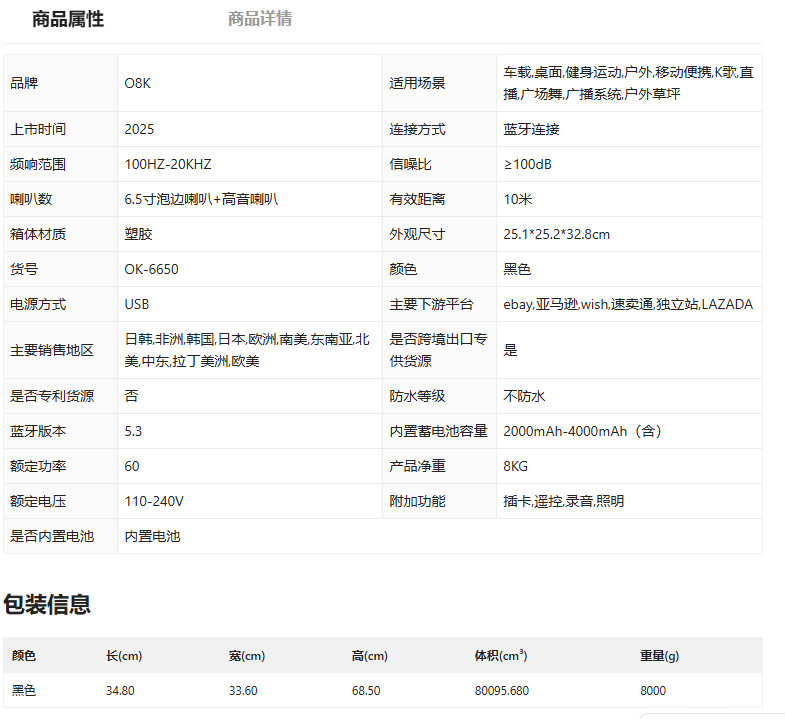785x719 pixels.
Task: Select the frequency range 100HZ-20KHZ
Action: click(x=168, y=164)
